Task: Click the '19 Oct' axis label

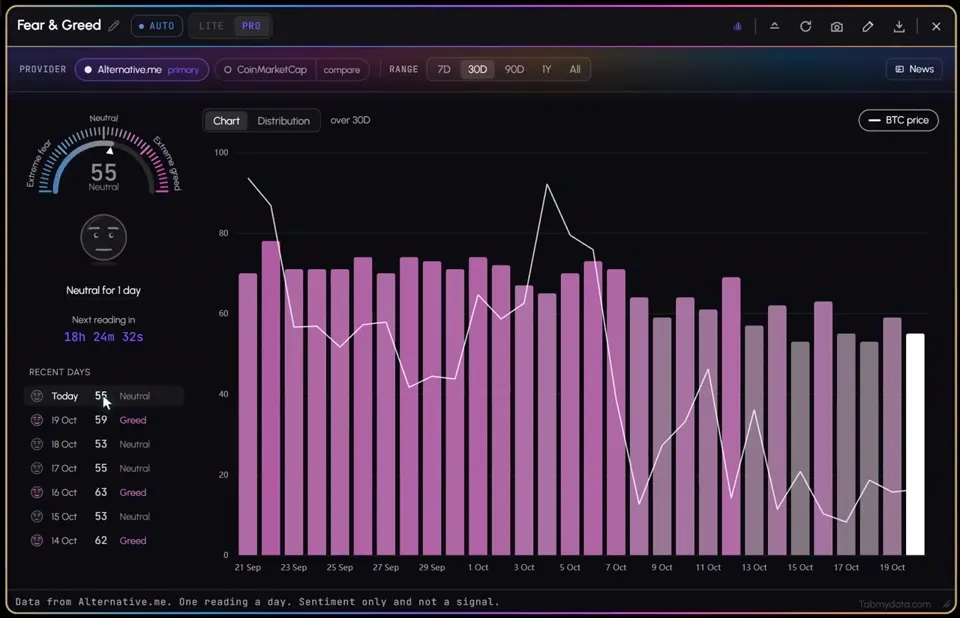Action: tap(892, 567)
